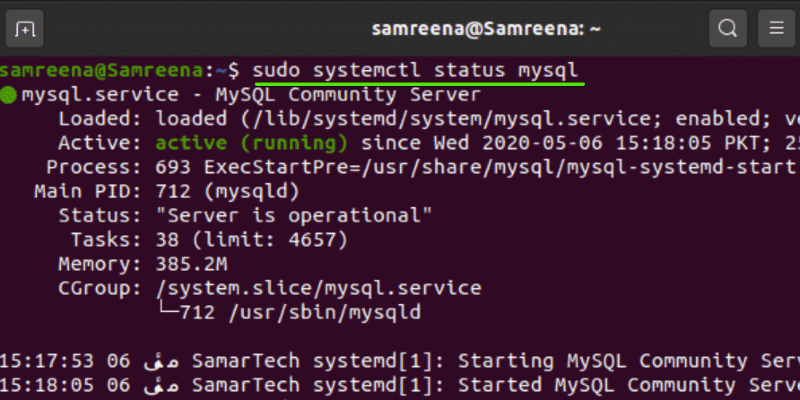The height and width of the screenshot is (400, 800).
Task: Click the CGroup /system.slice/mysql.service path
Action: 318,288
